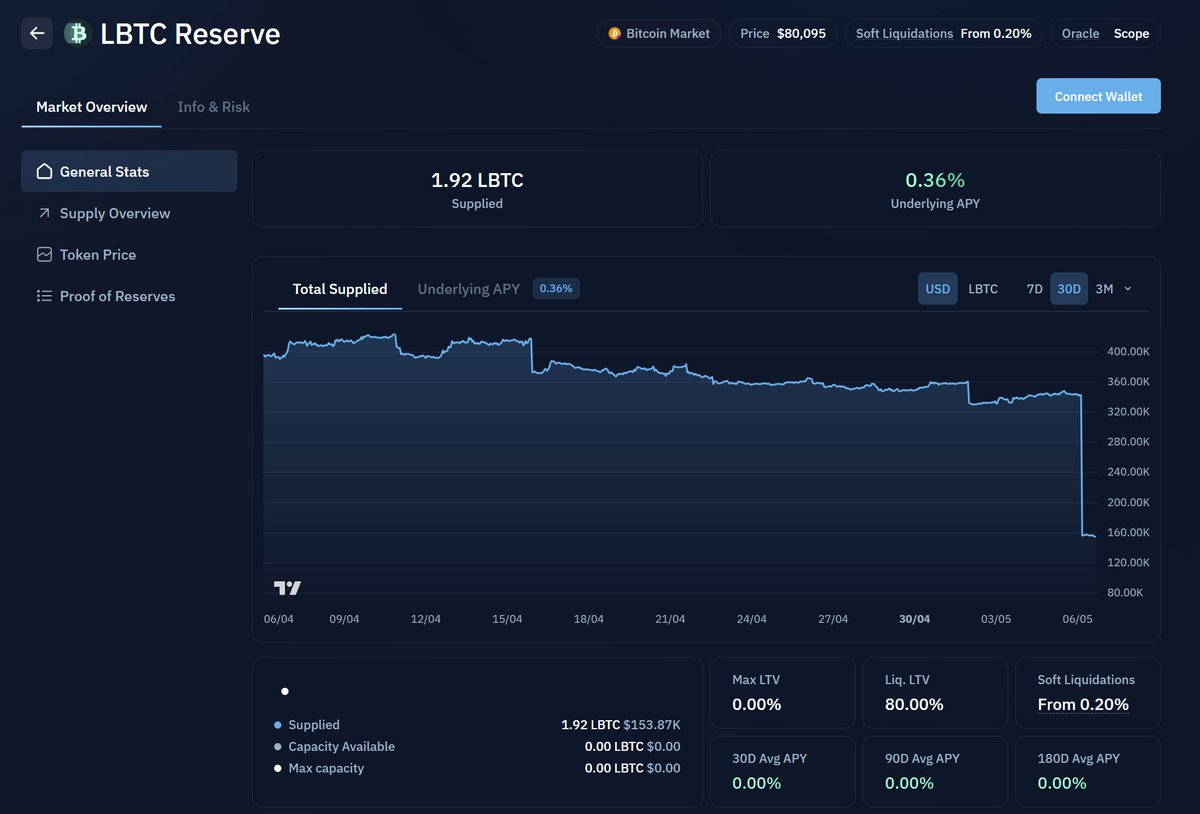Viewport: 1200px width, 814px height.
Task: Click the 180D Avg APY card
Action: click(1088, 771)
